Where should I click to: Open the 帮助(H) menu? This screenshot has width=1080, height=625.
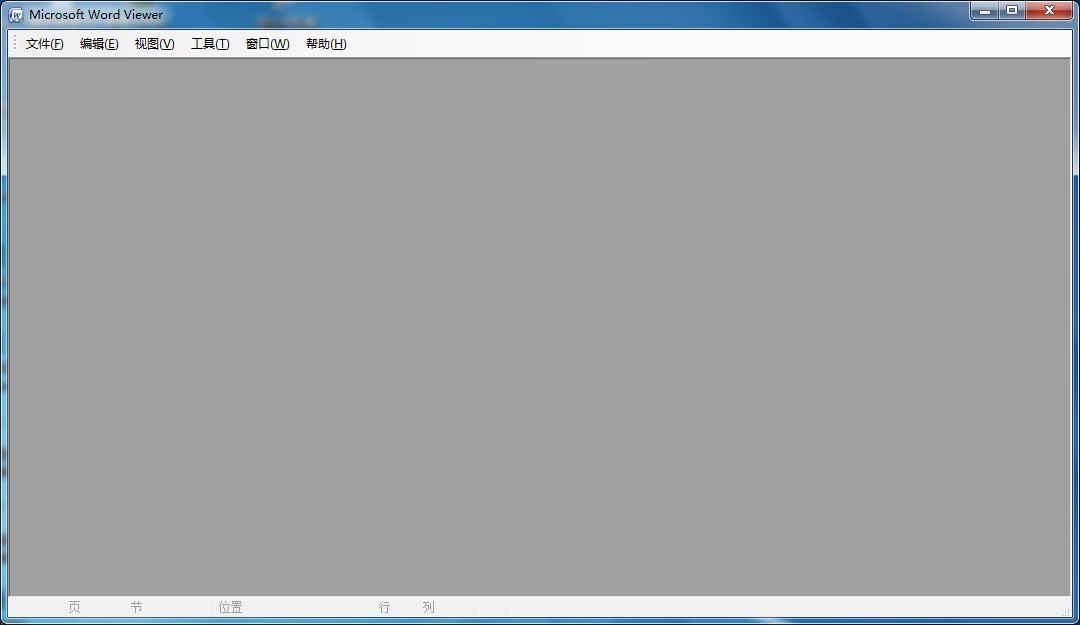coord(326,44)
